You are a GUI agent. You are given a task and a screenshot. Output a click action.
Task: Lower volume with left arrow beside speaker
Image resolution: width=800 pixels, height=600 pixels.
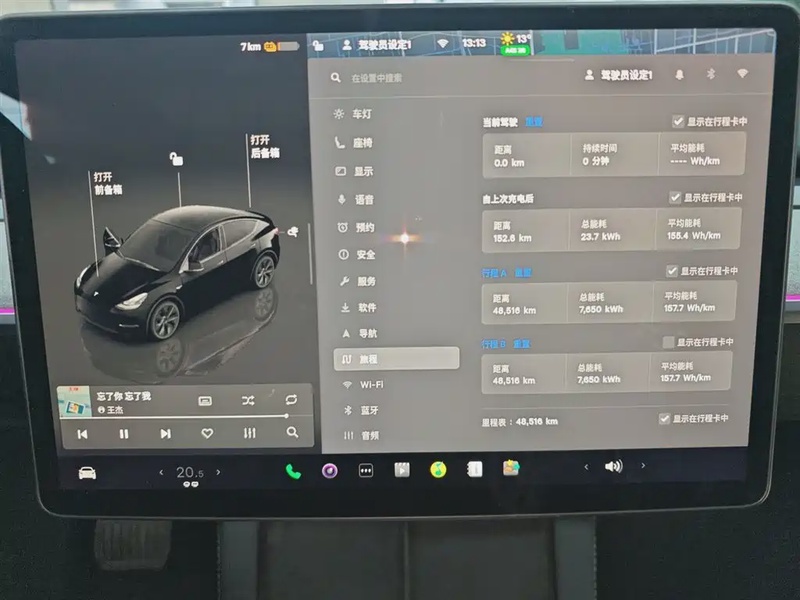[587, 466]
